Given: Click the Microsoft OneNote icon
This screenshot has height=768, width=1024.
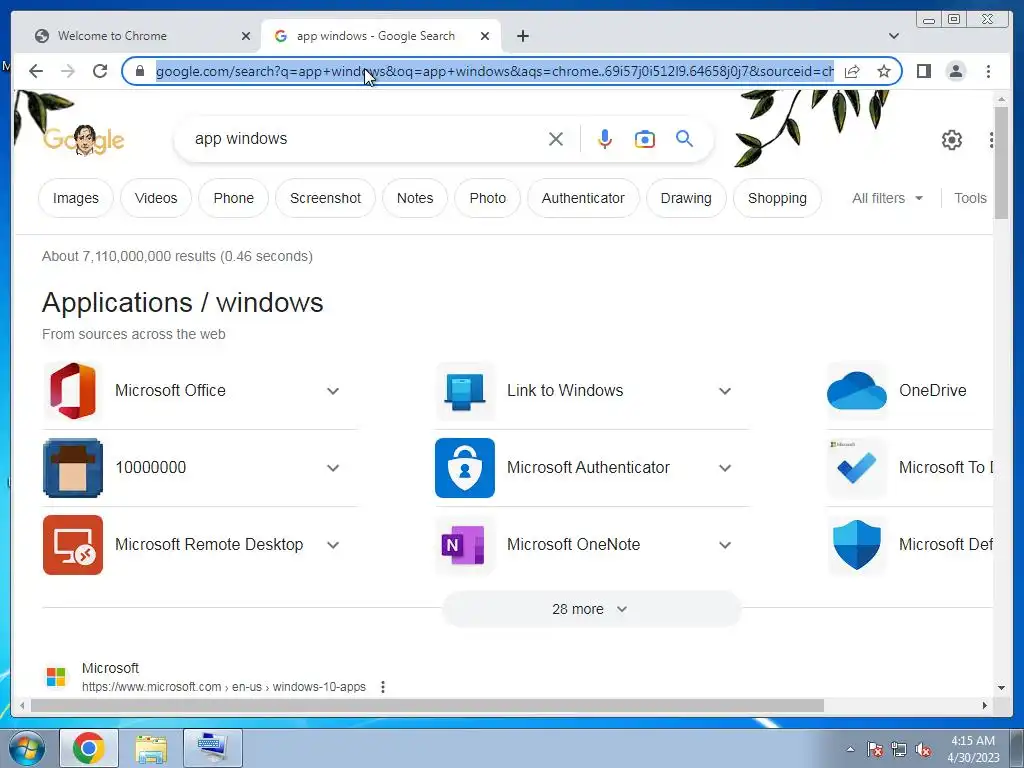Looking at the screenshot, I should tap(464, 545).
